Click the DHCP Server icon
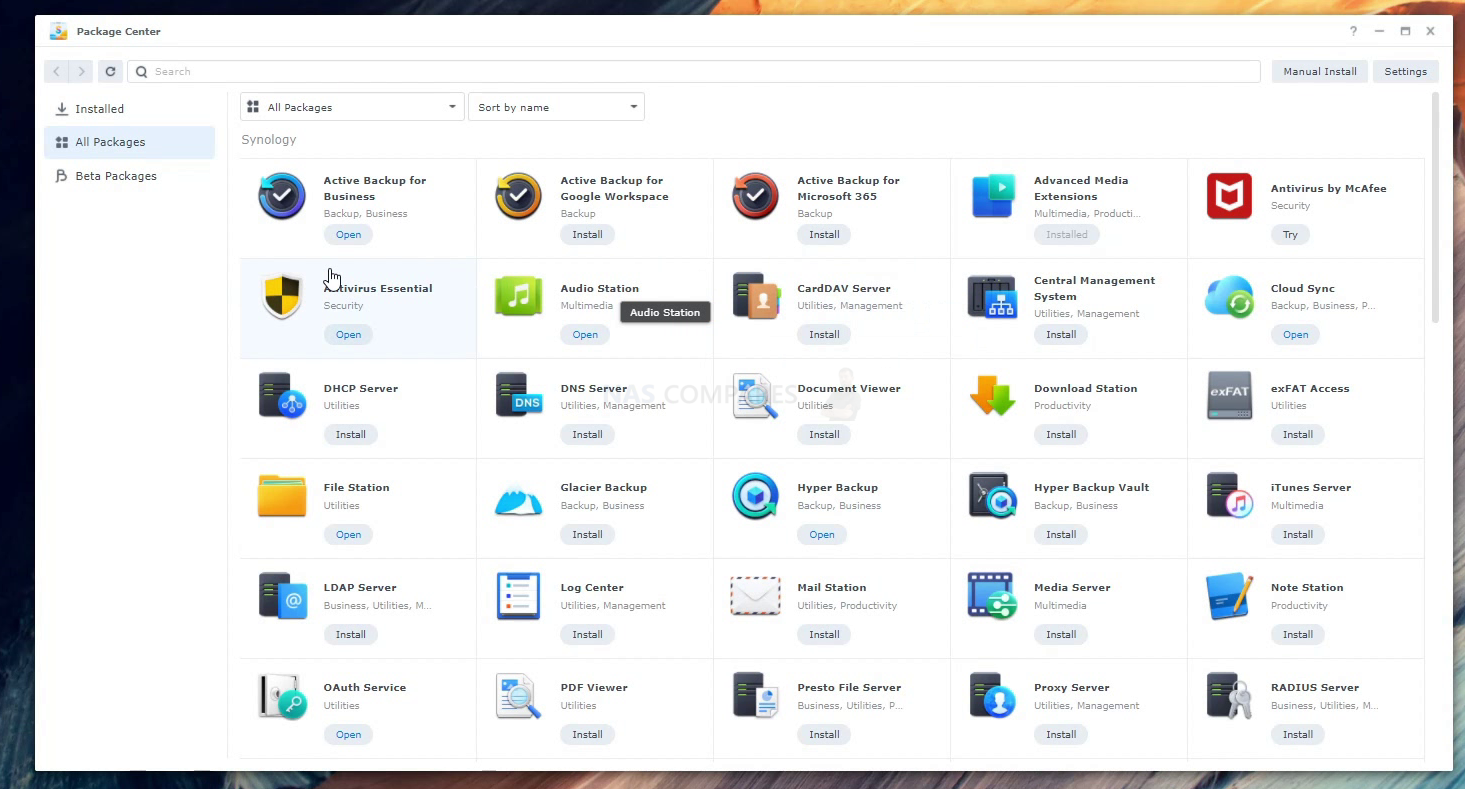The height and width of the screenshot is (789, 1465). click(282, 396)
